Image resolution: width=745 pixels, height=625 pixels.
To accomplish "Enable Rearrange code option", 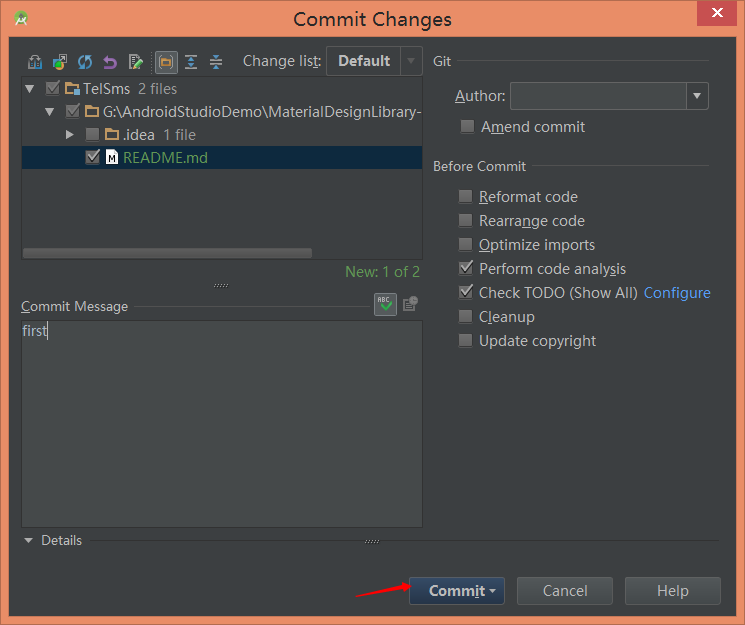I will pyautogui.click(x=465, y=221).
